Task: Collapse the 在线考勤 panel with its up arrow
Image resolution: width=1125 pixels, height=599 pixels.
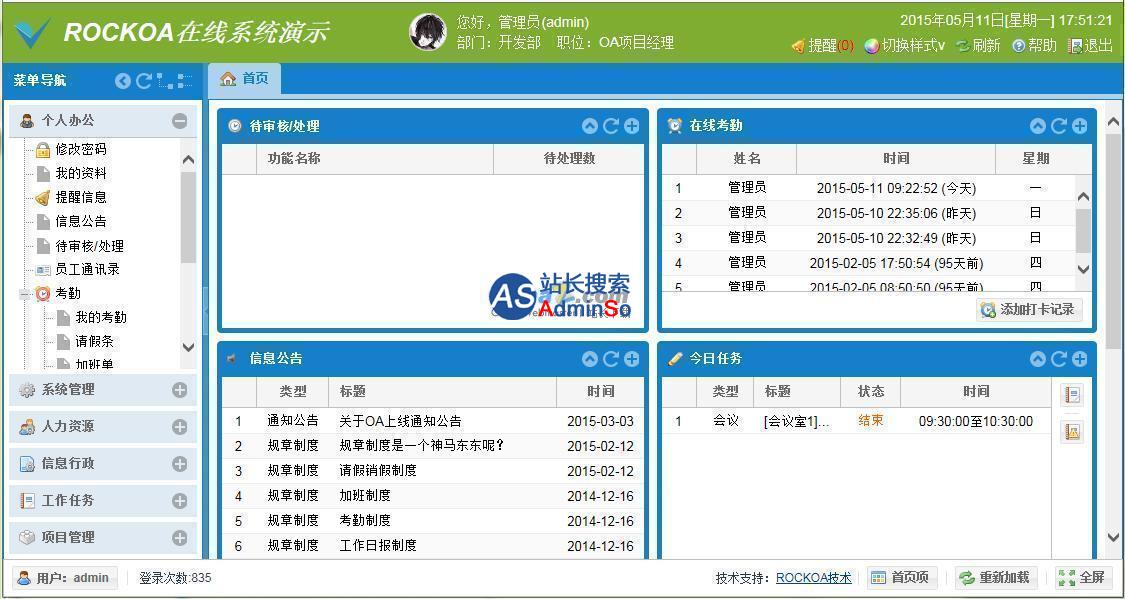Action: point(1037,126)
